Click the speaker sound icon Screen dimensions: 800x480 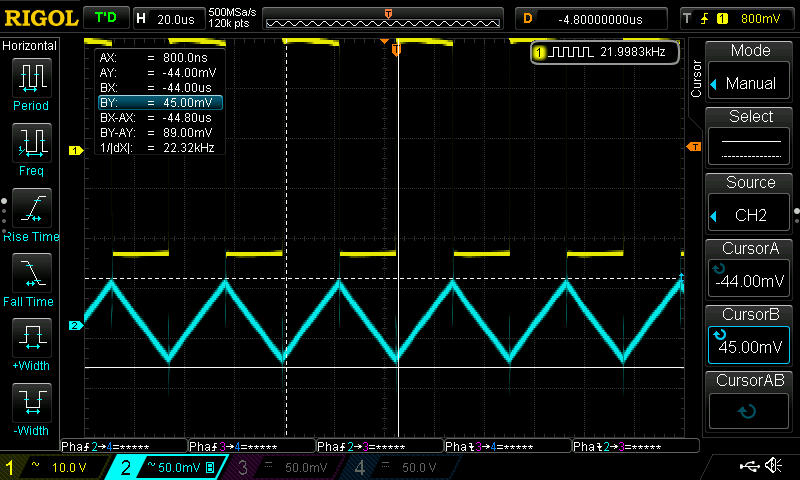point(773,466)
